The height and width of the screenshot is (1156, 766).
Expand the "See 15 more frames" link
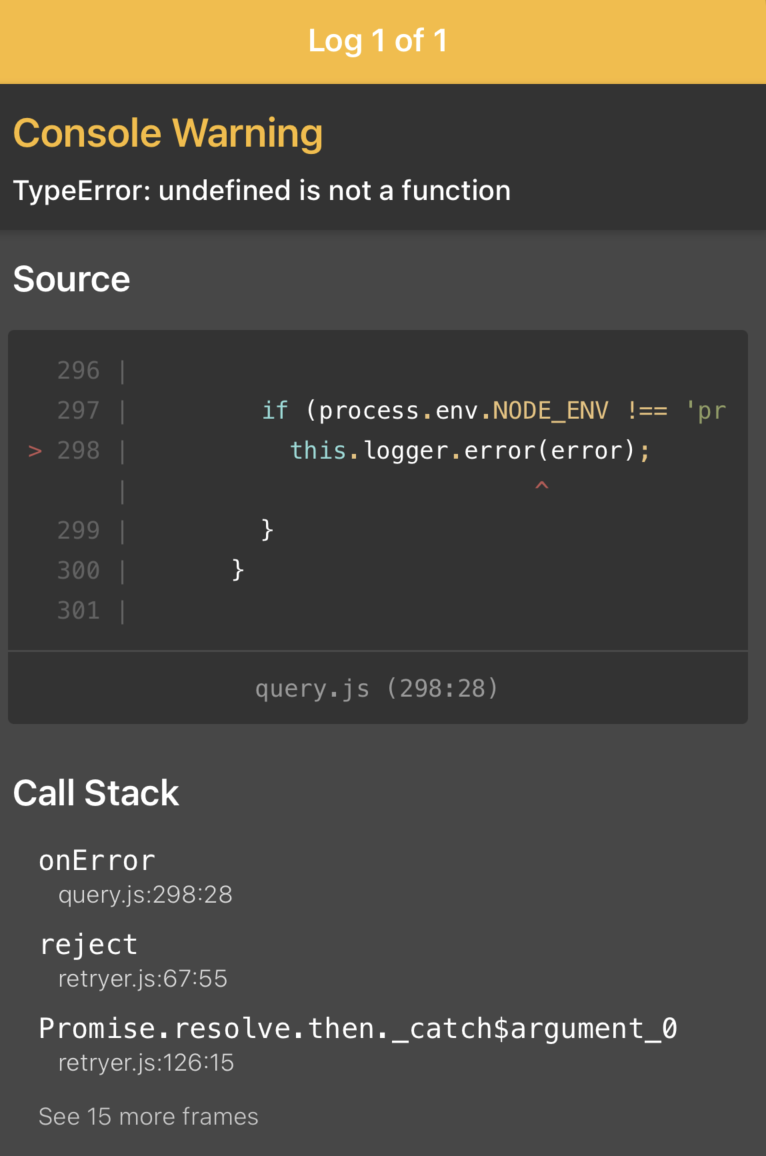148,1116
